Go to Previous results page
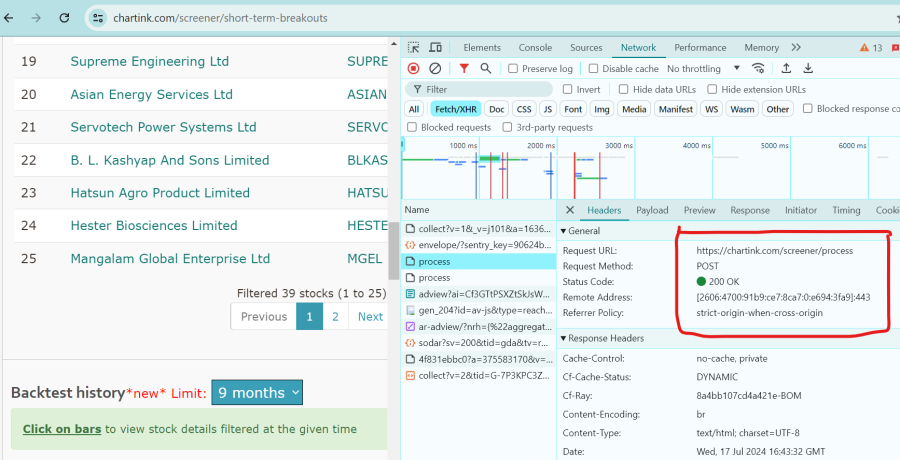 (263, 316)
